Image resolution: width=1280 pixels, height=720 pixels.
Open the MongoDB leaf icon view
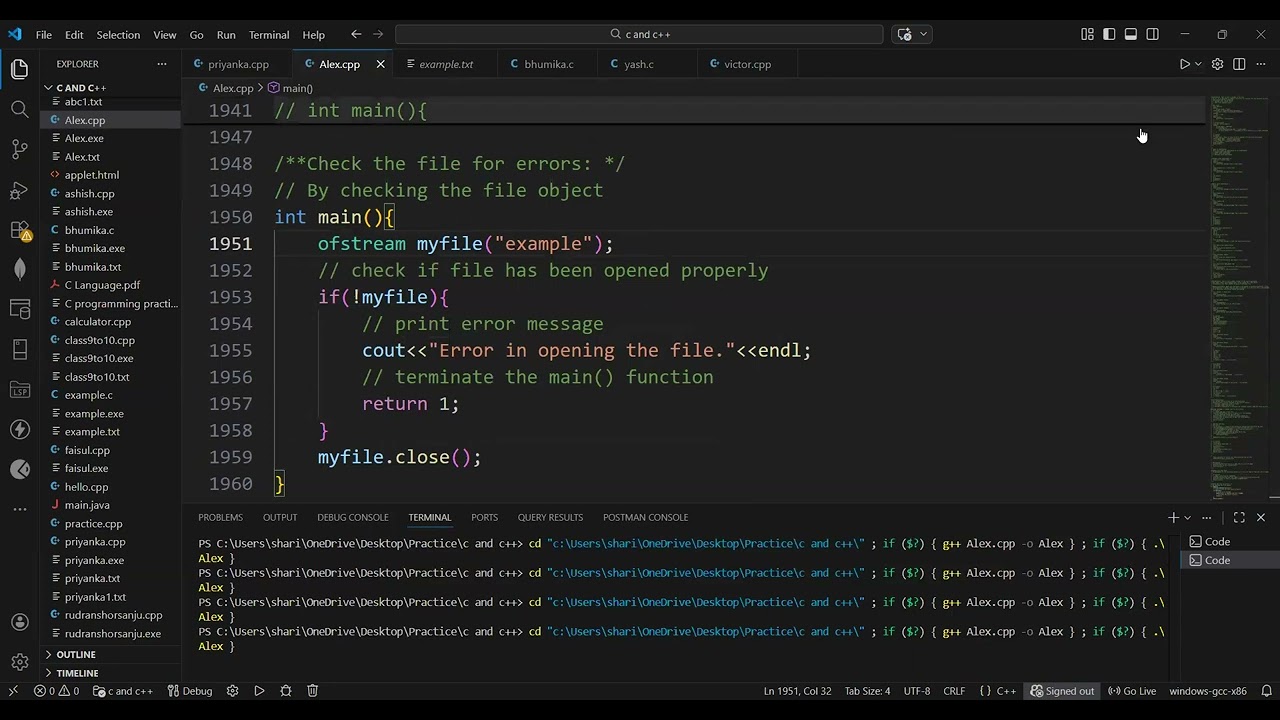click(19, 269)
